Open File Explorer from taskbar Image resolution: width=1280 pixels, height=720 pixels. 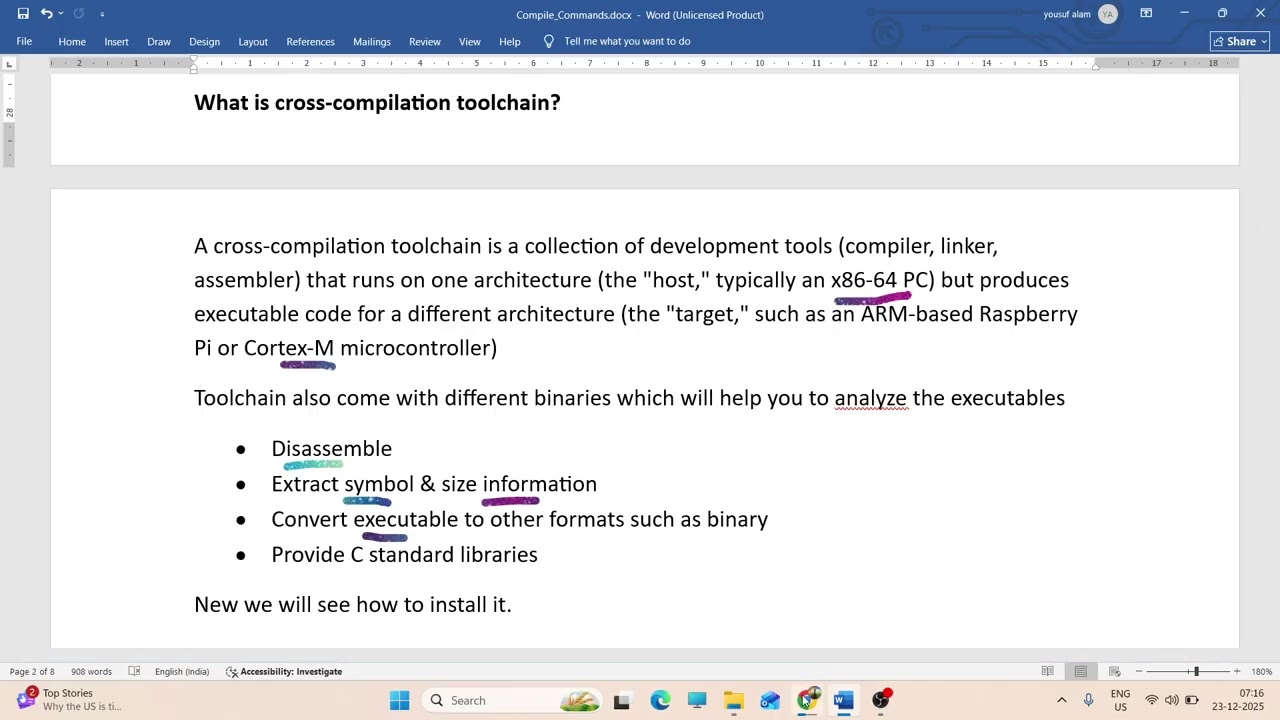point(734,701)
